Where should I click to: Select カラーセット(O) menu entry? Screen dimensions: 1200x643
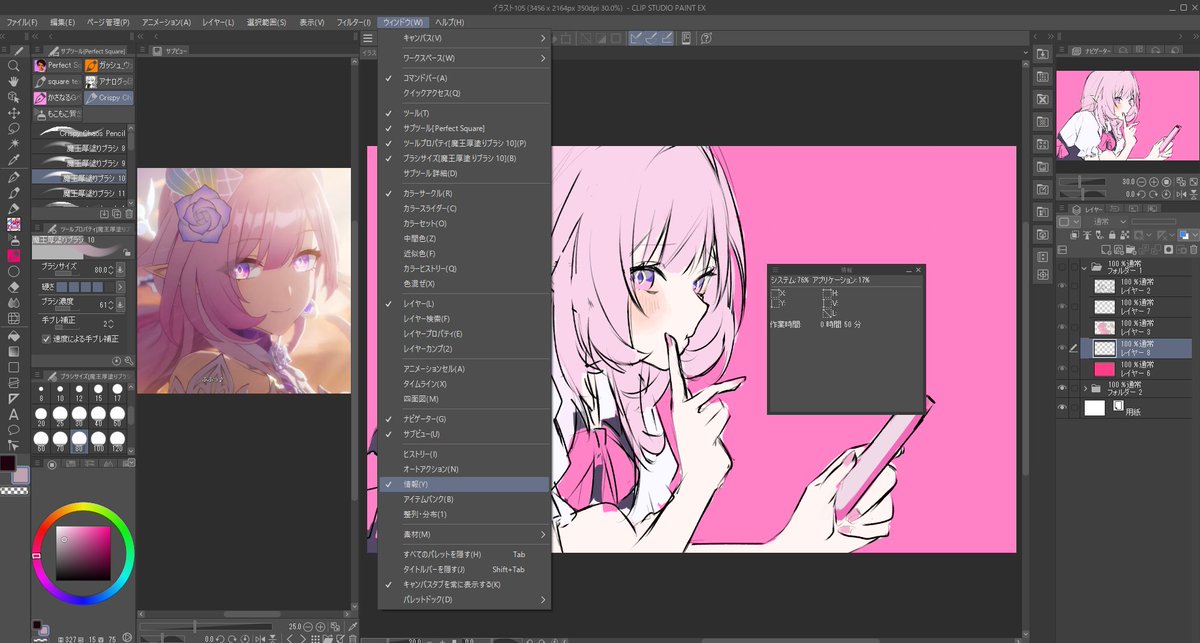pyautogui.click(x=466, y=223)
